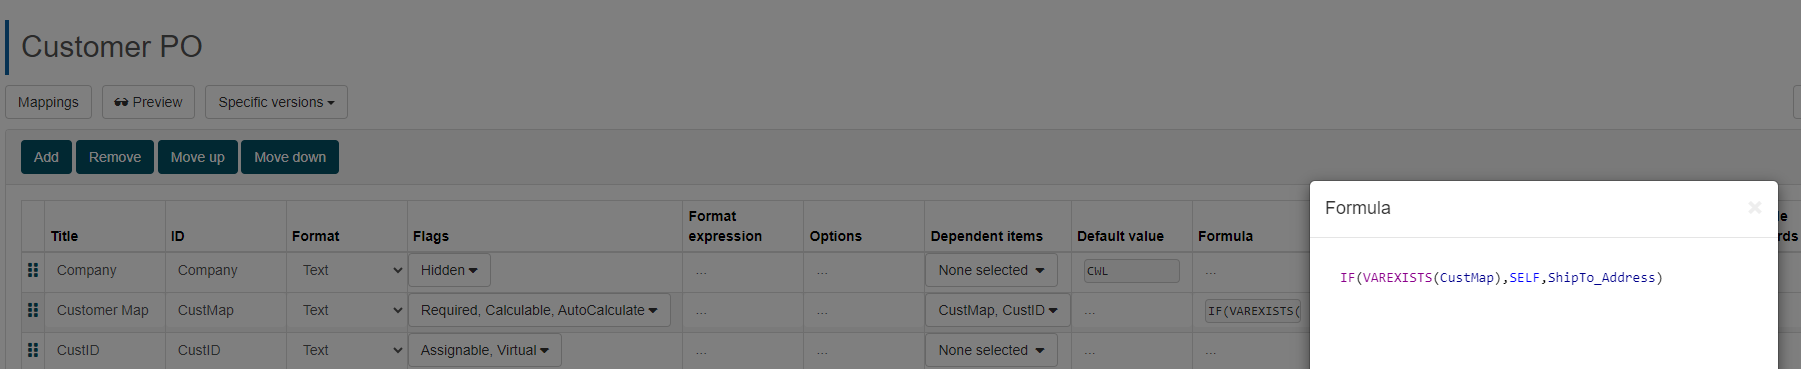The width and height of the screenshot is (1801, 369).
Task: Close the Formula popup with the X
Action: tap(1754, 207)
